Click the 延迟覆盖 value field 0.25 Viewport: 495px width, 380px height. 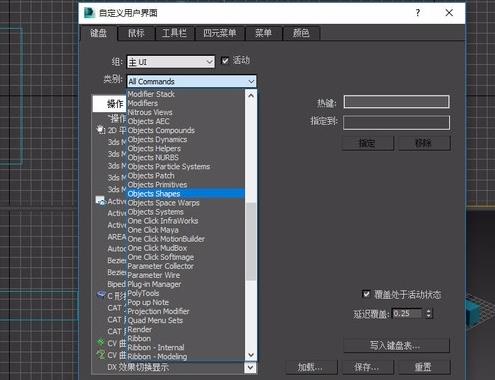(408, 313)
